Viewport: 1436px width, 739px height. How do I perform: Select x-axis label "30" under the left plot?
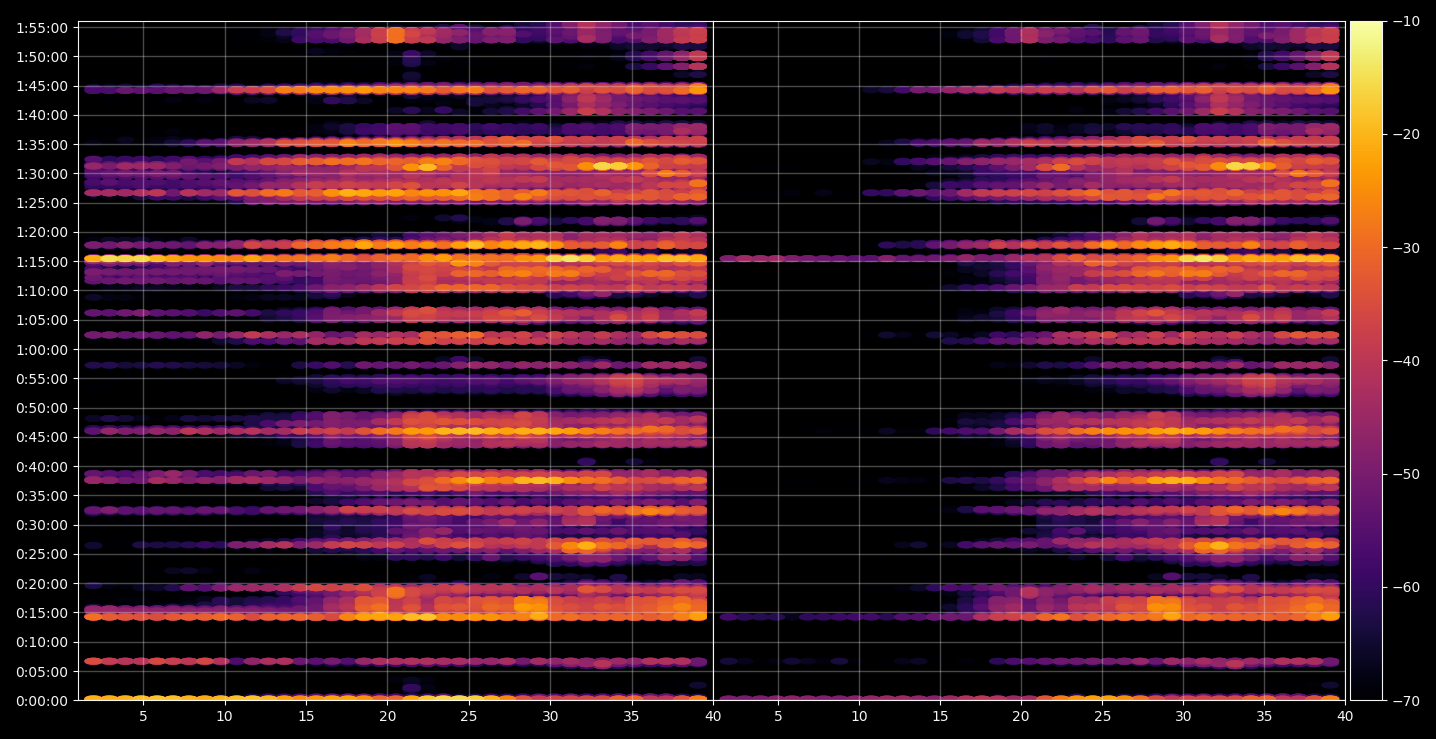point(550,716)
